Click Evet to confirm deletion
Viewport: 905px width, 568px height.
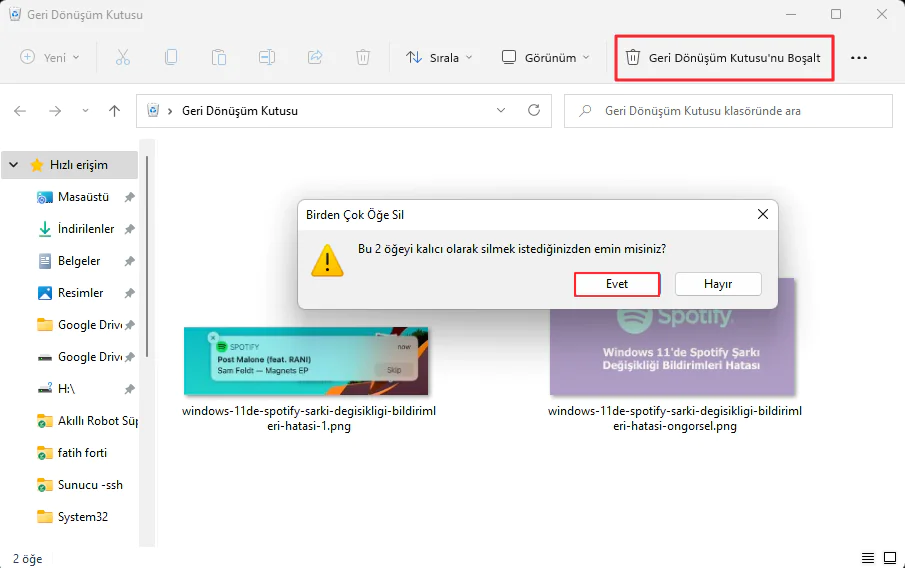617,284
